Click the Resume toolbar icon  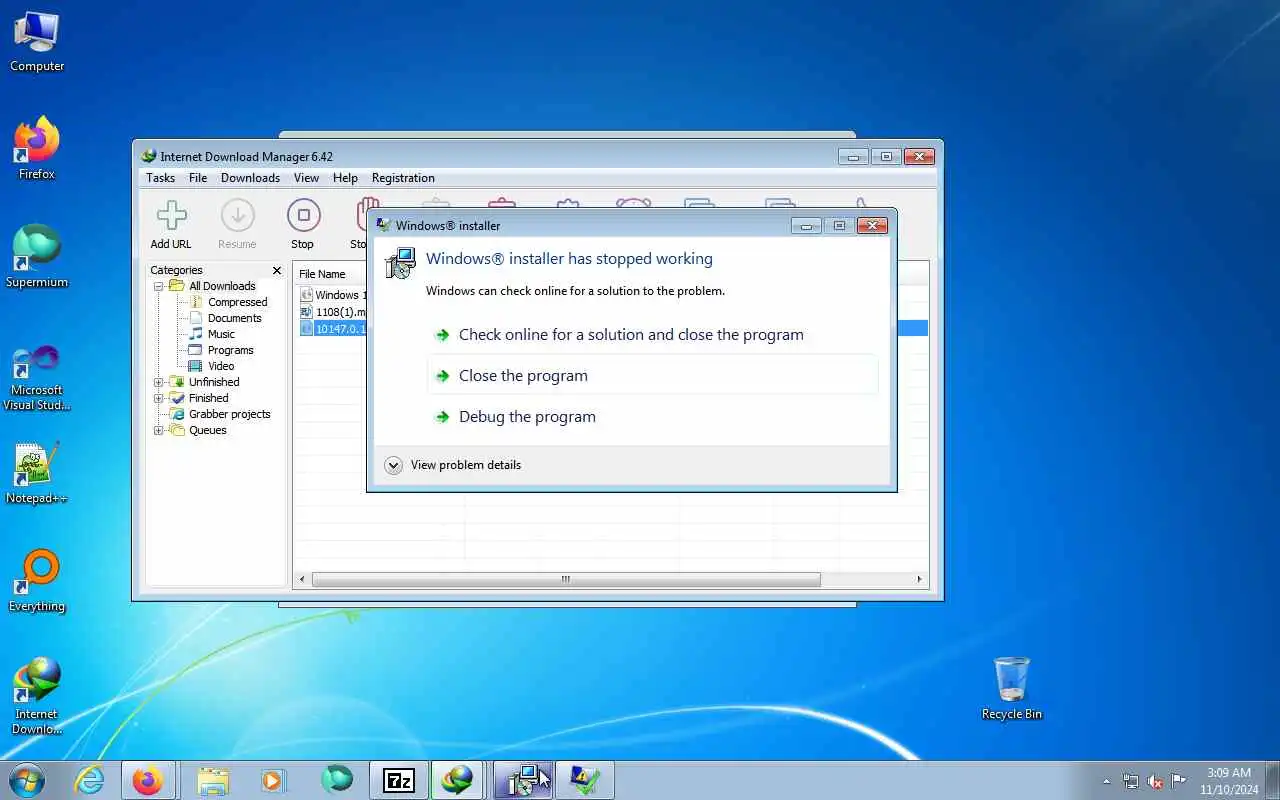pyautogui.click(x=238, y=224)
